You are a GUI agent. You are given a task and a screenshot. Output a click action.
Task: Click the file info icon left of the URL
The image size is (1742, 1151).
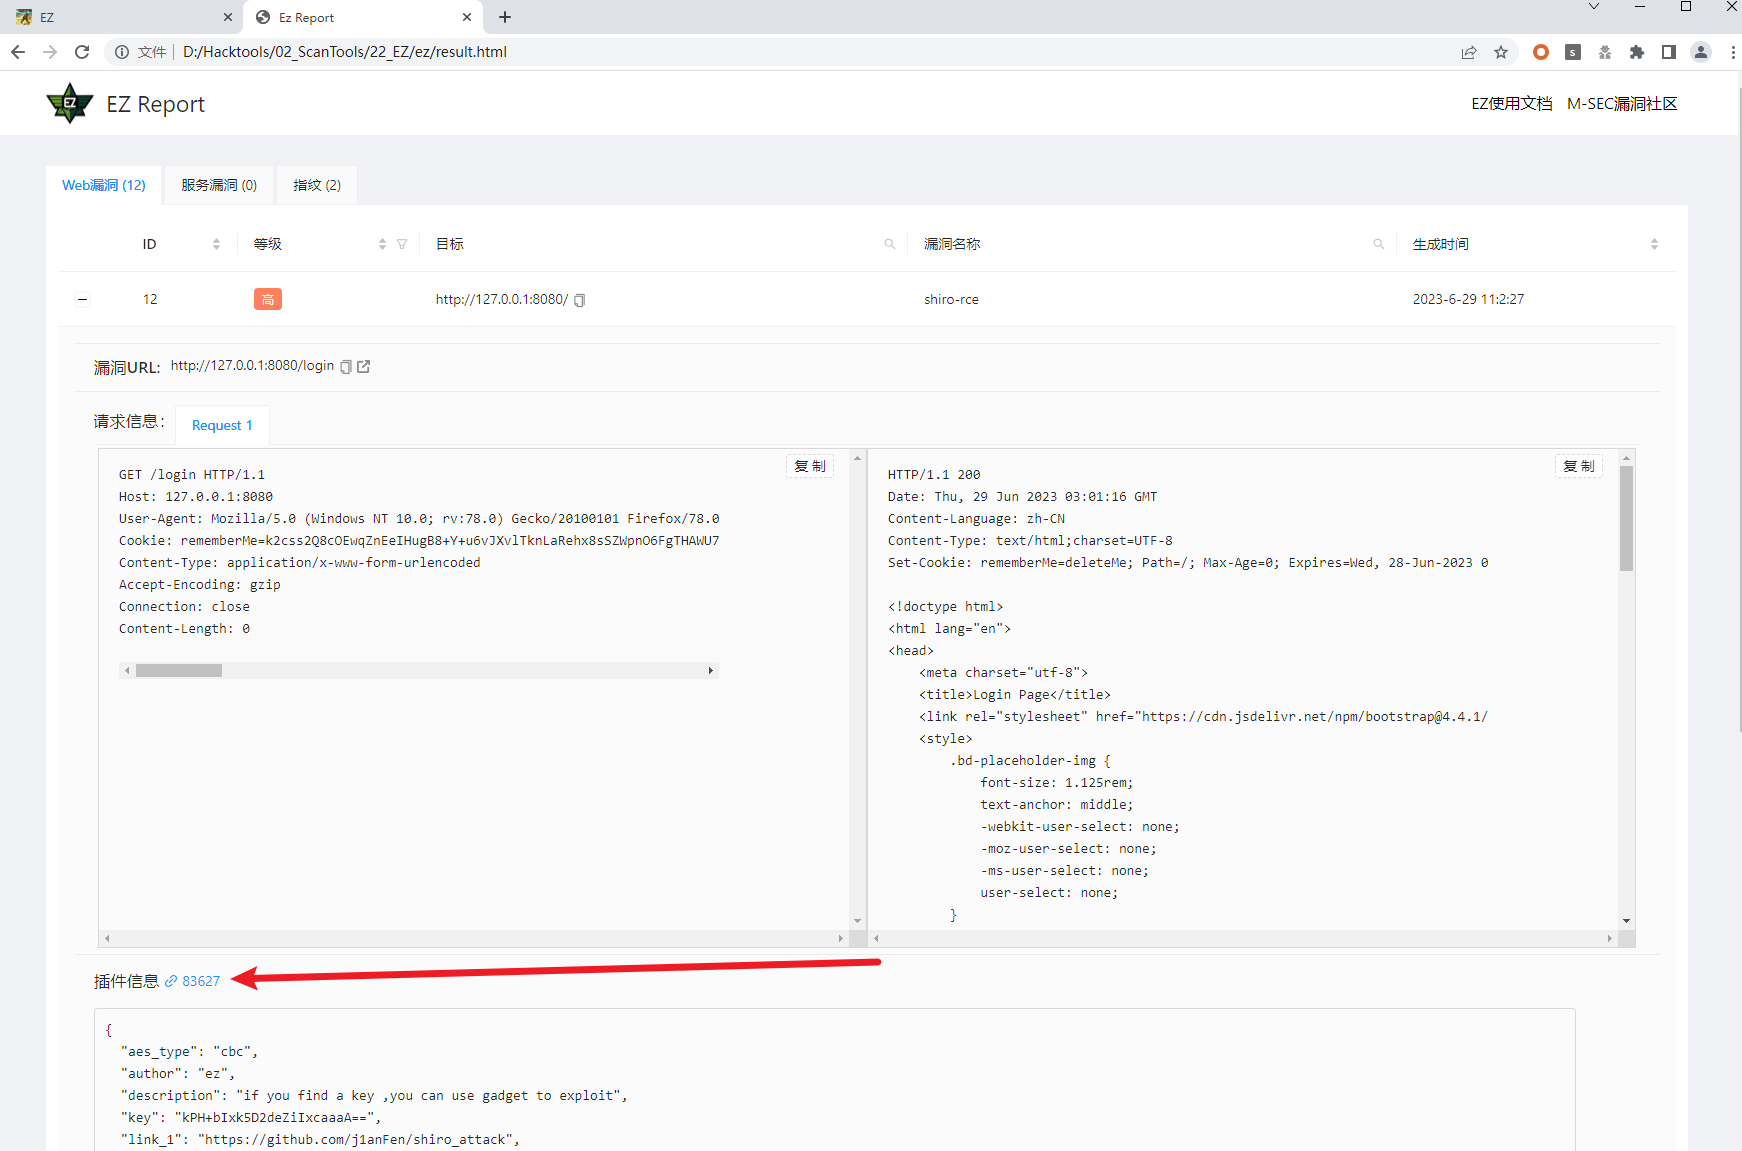click(x=122, y=52)
